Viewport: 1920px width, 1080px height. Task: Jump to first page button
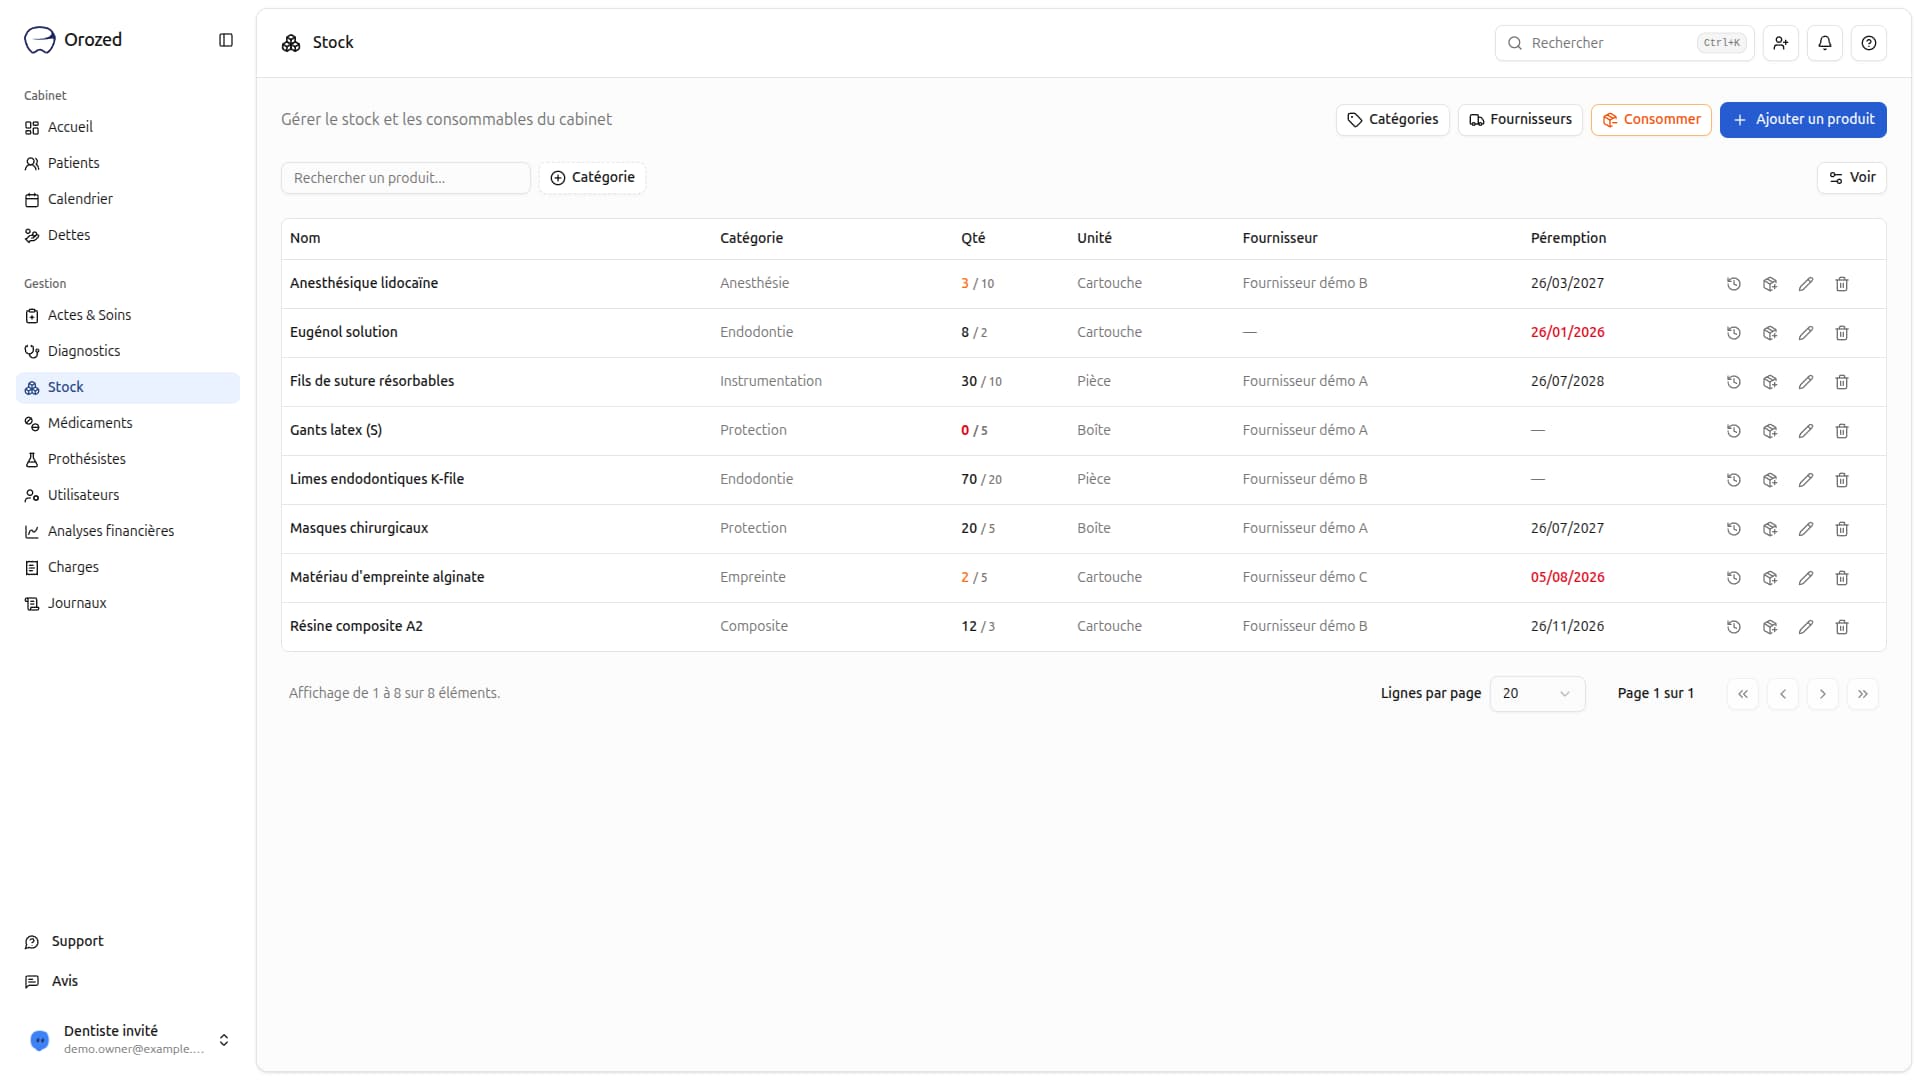coord(1743,694)
